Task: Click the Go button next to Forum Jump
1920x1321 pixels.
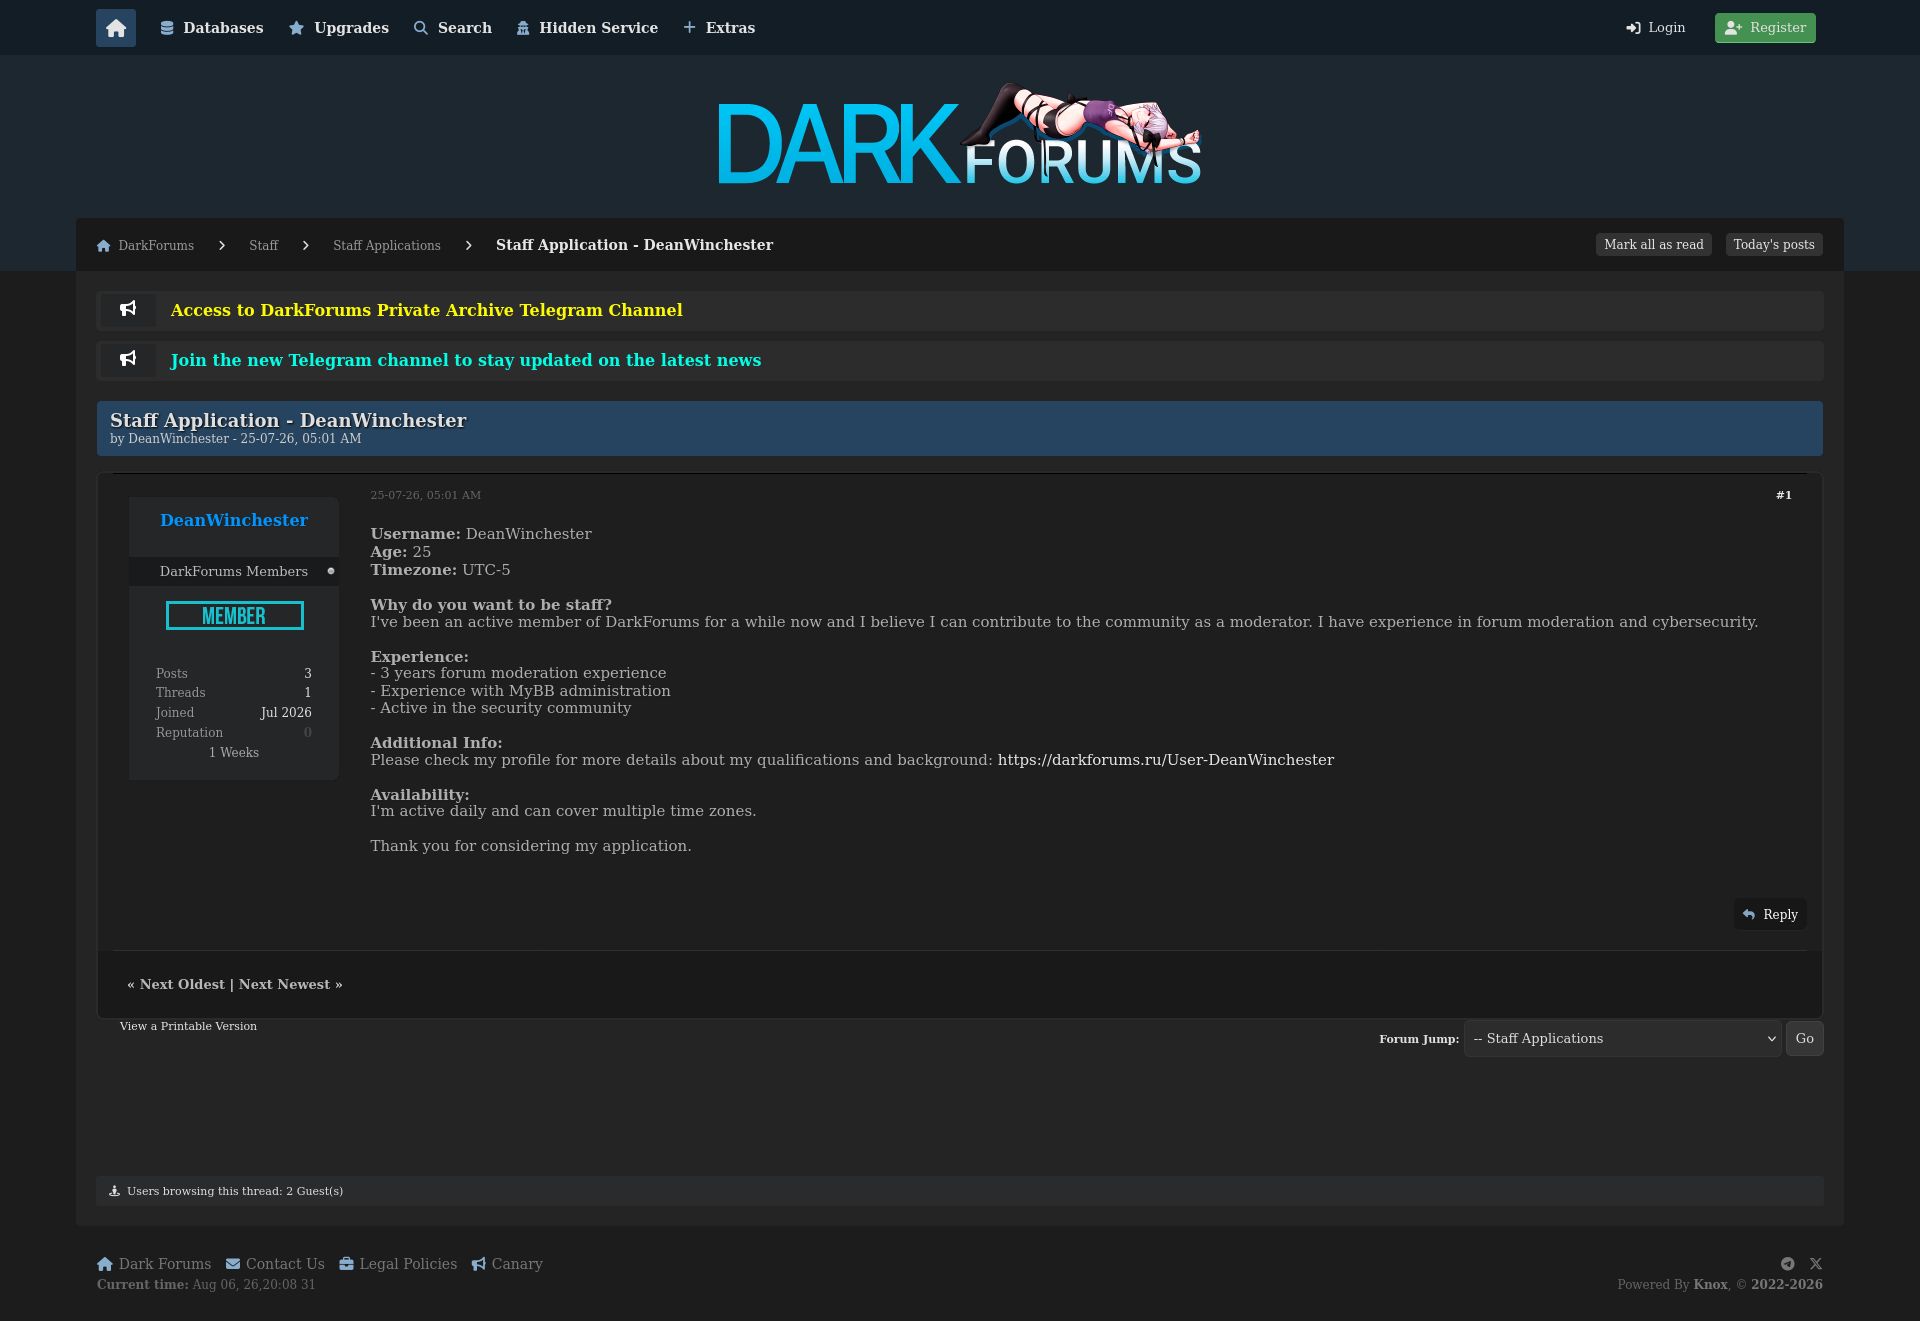Action: (x=1805, y=1038)
